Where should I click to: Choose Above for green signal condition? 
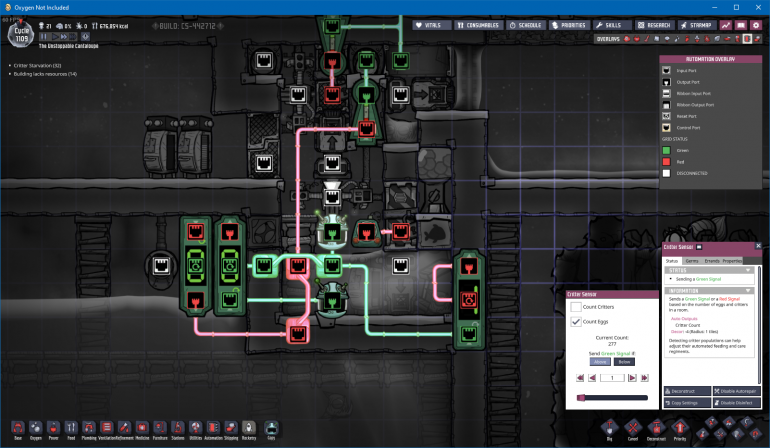coord(600,362)
